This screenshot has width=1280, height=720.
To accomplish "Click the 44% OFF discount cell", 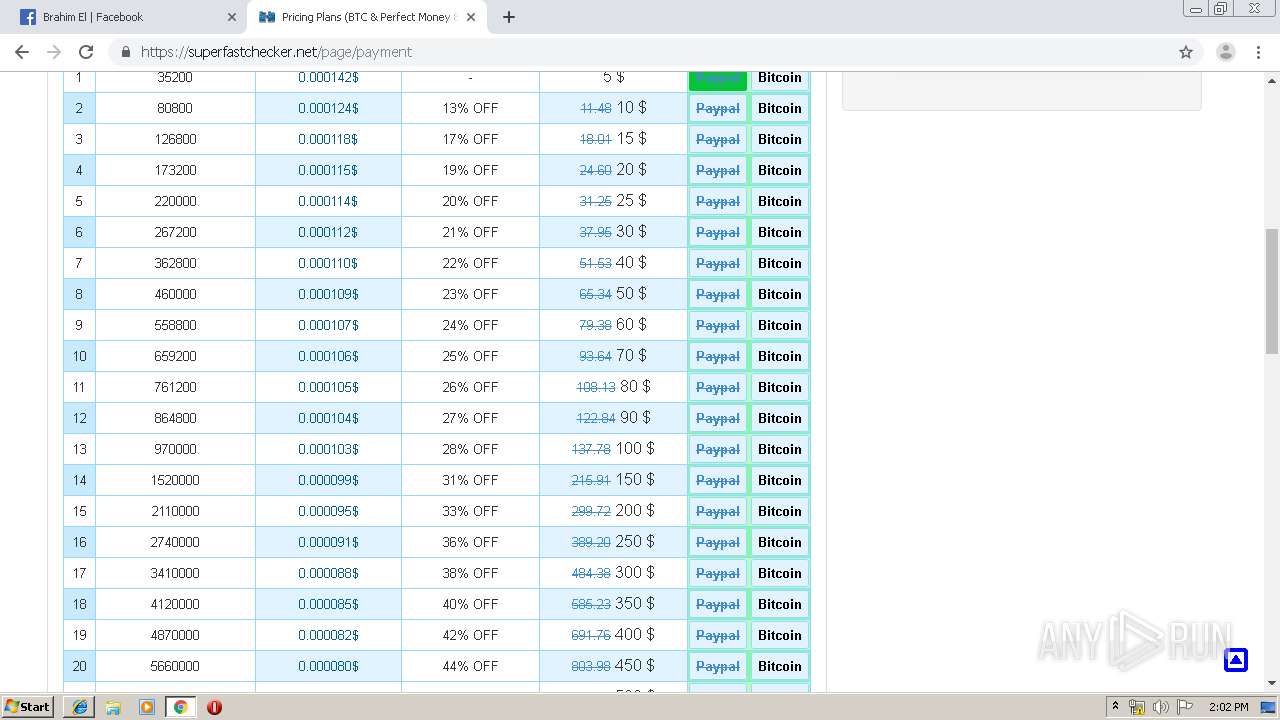I will (x=470, y=666).
